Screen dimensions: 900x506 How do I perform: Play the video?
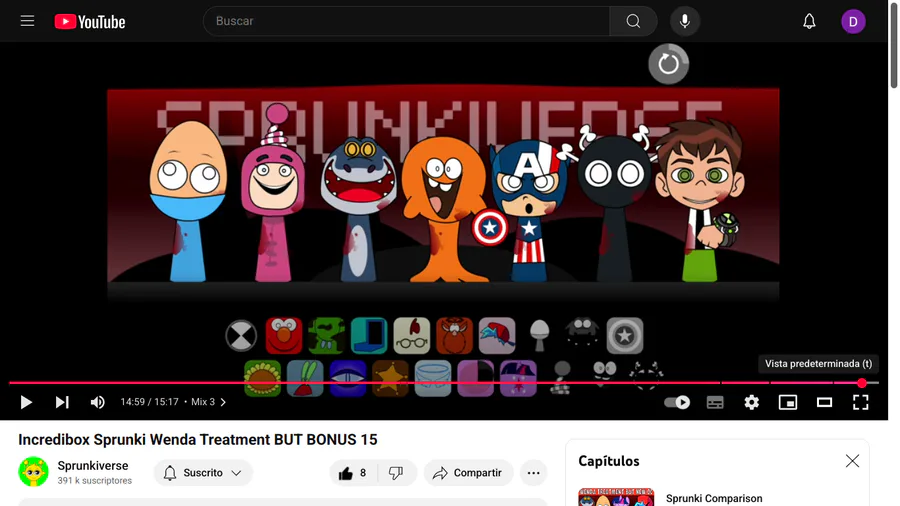26,402
